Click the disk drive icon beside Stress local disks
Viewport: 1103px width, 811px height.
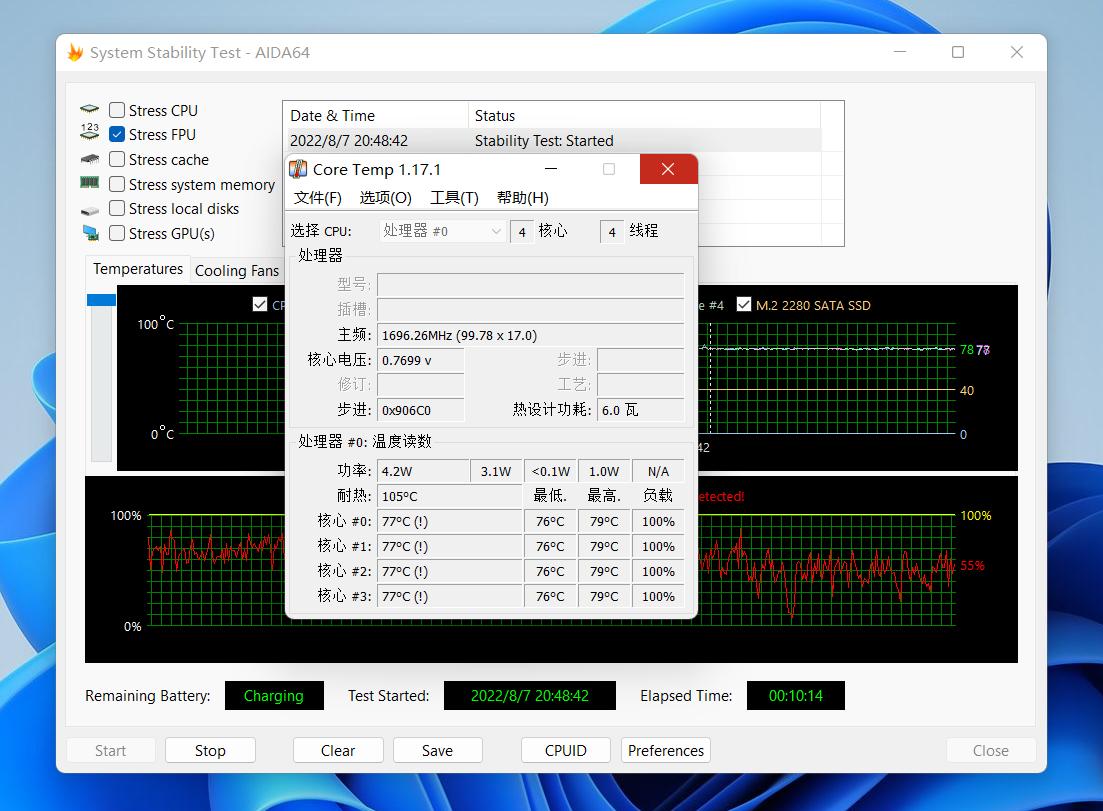90,209
